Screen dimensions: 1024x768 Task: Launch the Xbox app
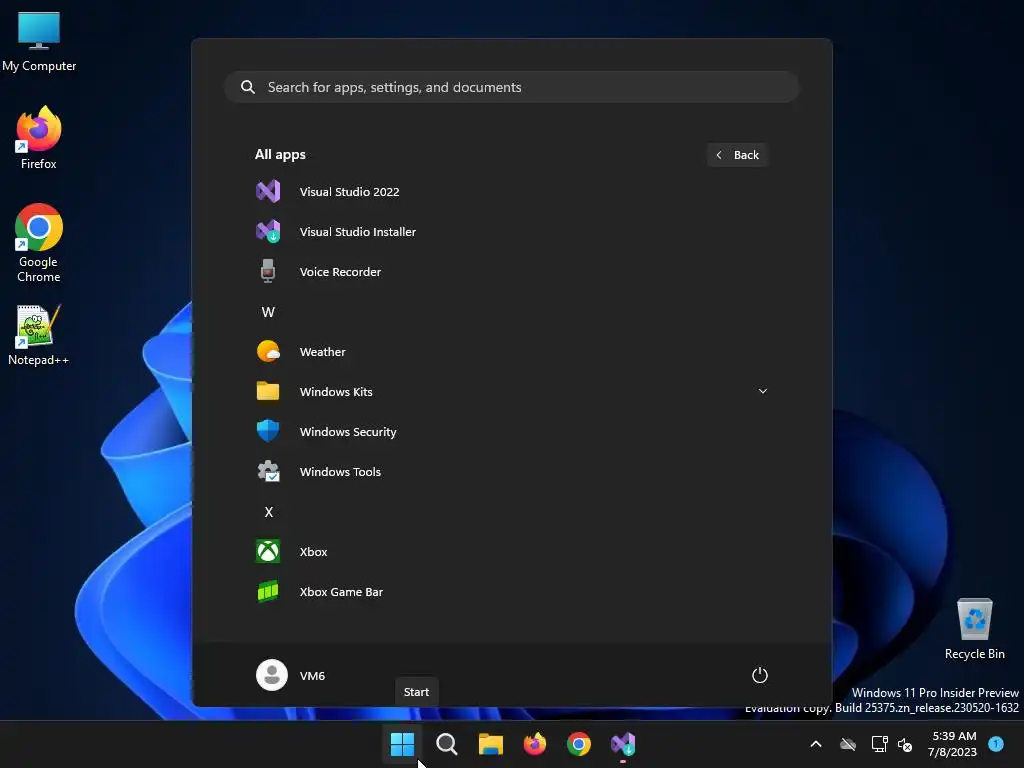click(x=511, y=551)
